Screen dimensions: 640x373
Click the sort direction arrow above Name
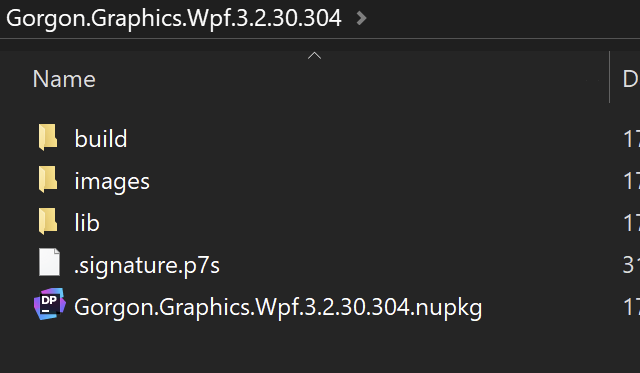[314, 56]
